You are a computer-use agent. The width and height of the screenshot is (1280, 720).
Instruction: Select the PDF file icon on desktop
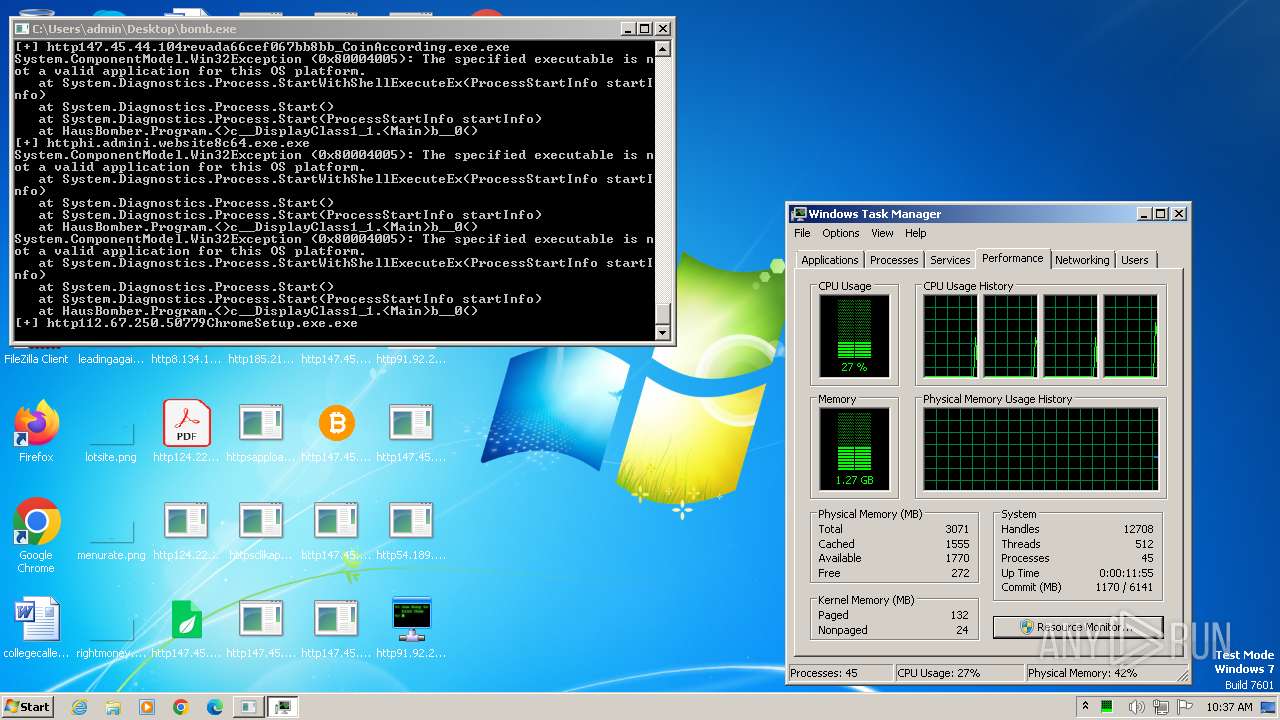click(186, 423)
